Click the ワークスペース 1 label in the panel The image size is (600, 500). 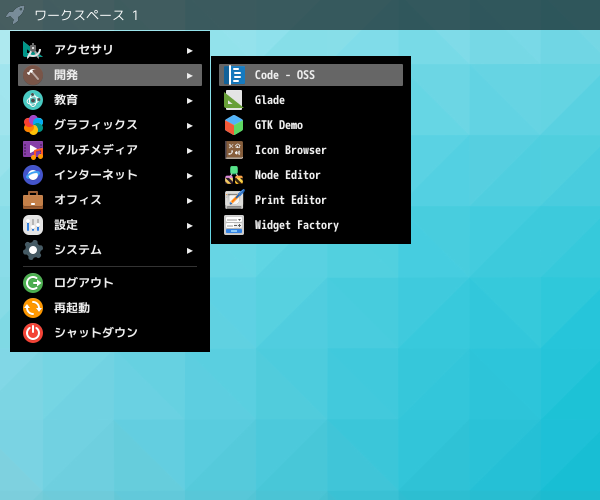(x=86, y=15)
